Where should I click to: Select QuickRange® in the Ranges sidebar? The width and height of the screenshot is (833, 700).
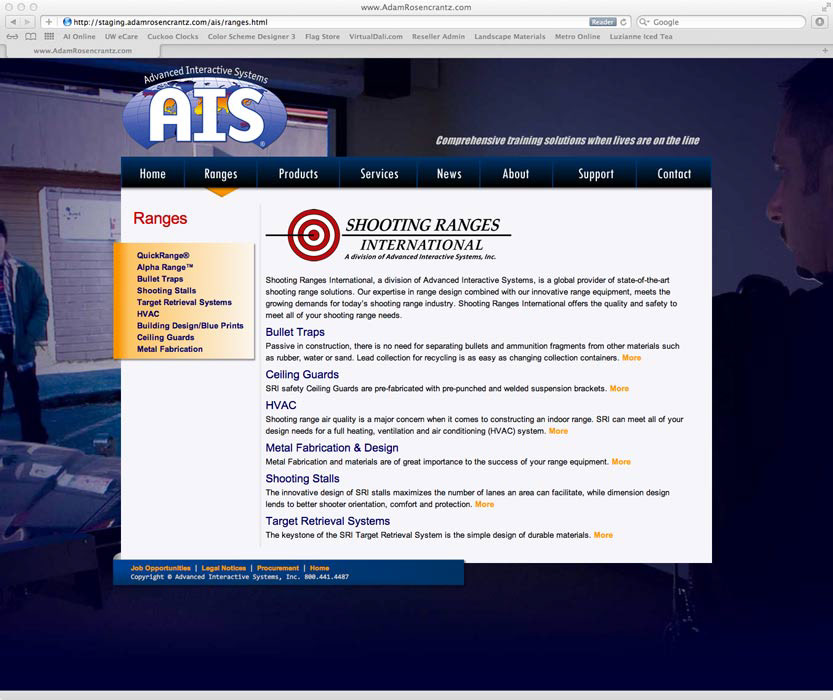tap(163, 256)
